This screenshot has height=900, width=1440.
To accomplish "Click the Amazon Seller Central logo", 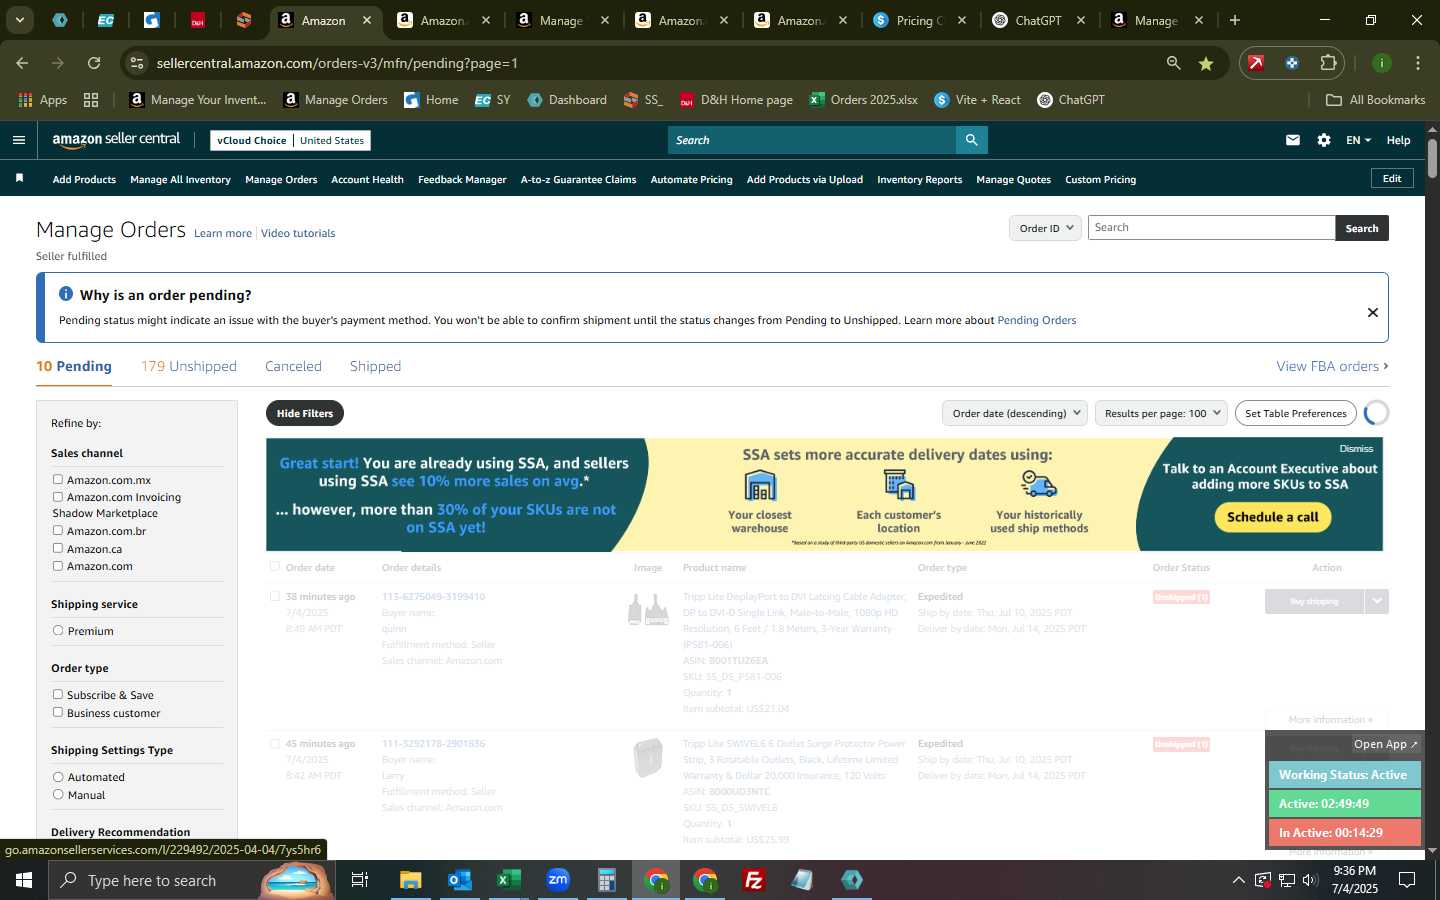I will point(116,140).
